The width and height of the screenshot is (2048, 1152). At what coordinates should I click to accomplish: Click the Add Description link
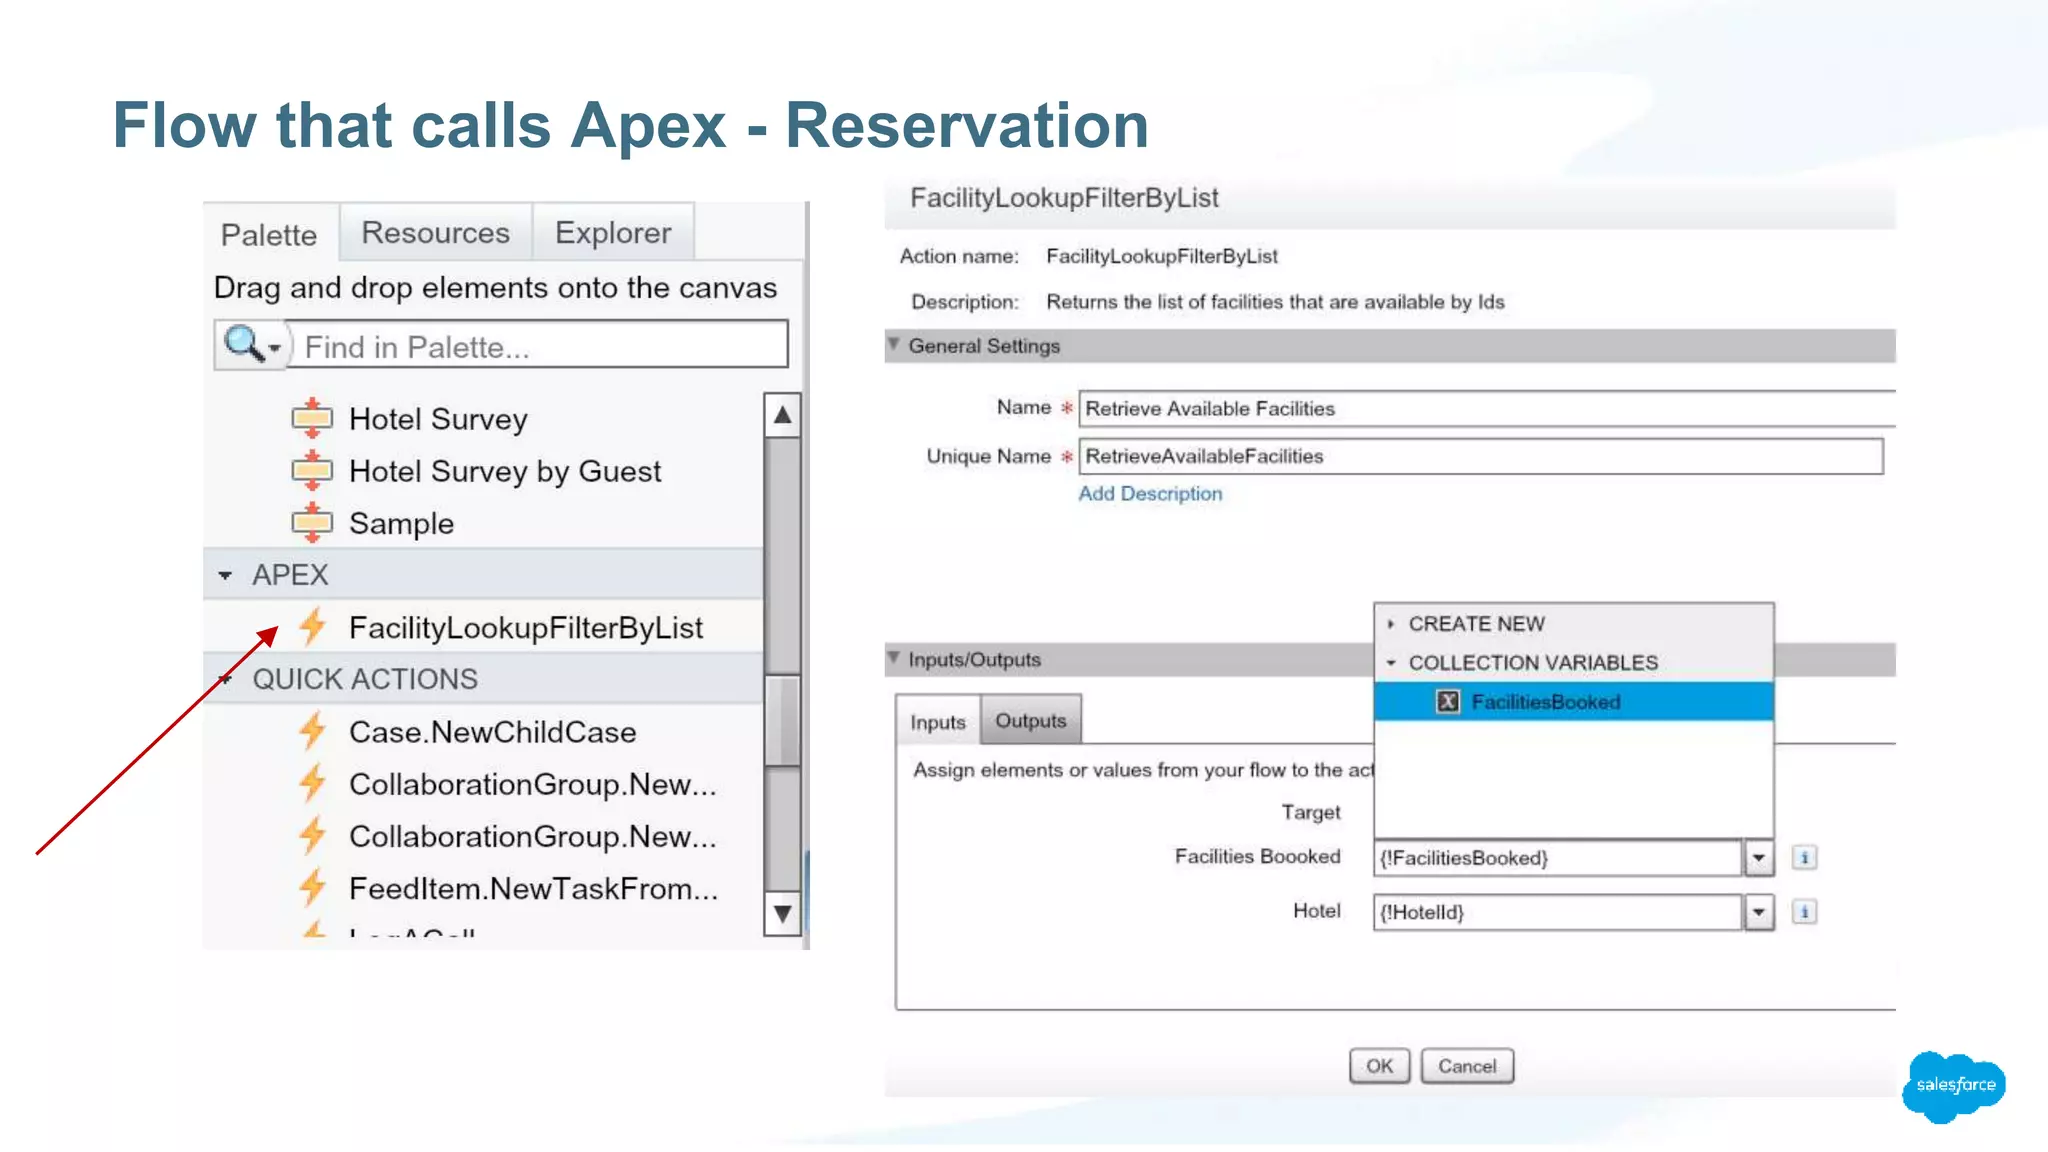point(1150,493)
